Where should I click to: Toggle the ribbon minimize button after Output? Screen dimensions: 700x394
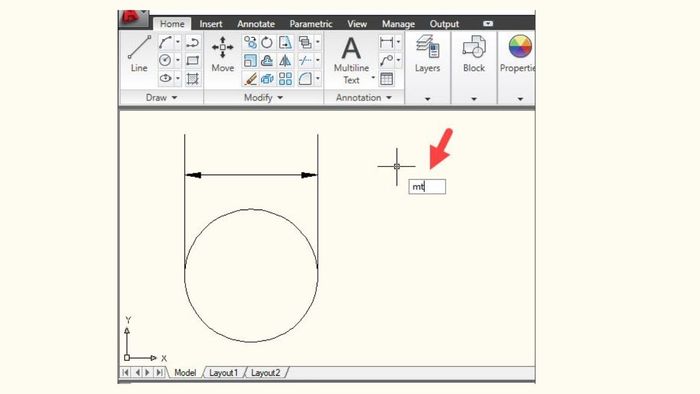tap(488, 24)
